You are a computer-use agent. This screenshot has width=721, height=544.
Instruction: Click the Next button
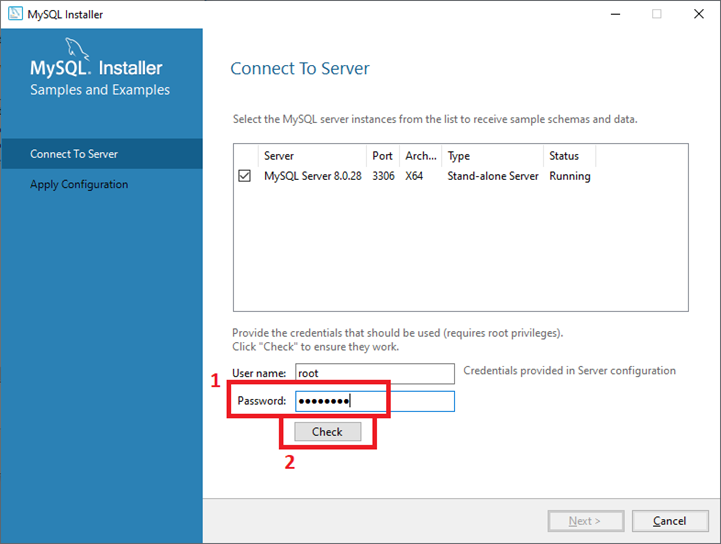click(x=585, y=521)
